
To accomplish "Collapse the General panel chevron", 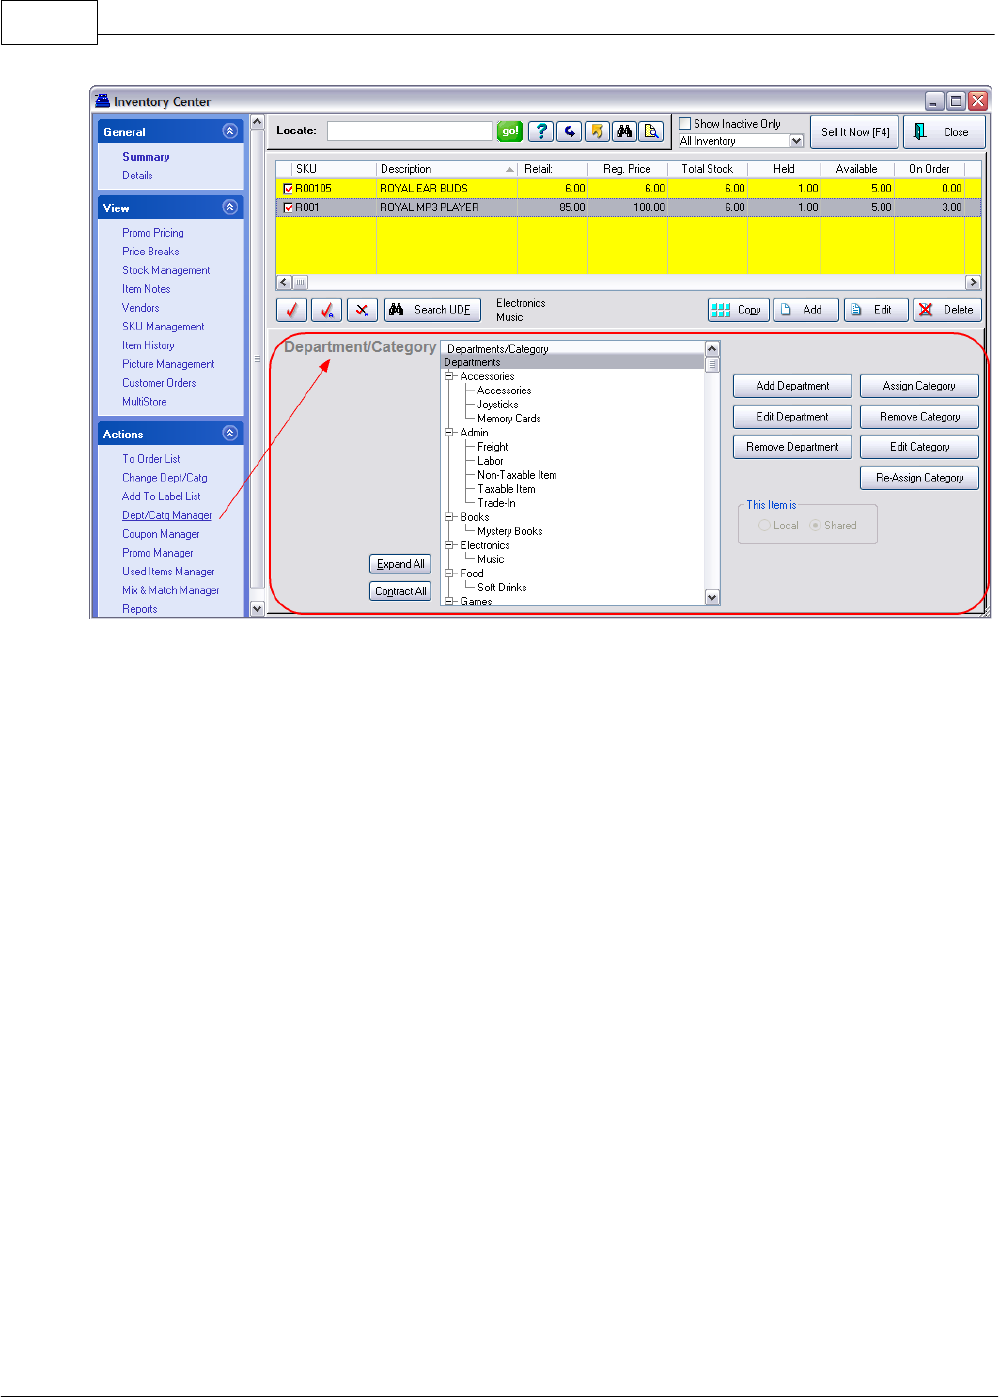I will coord(230,131).
